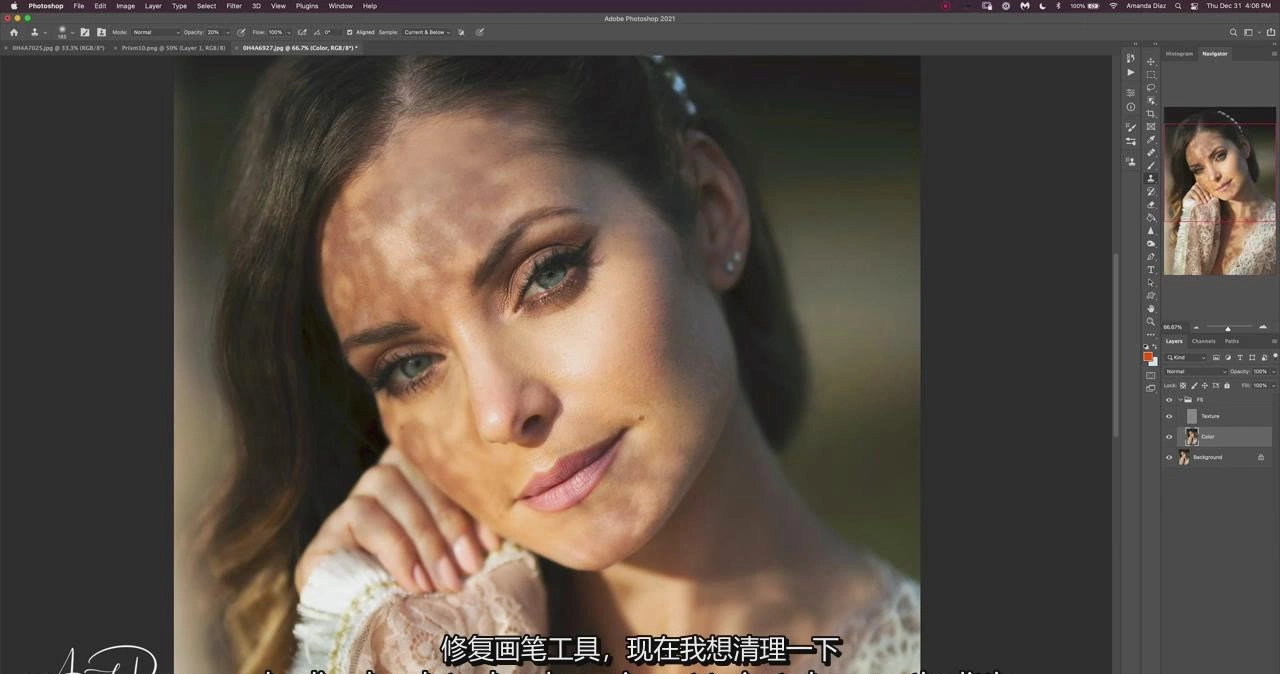1280x674 pixels.
Task: Open the Clone Source panel icon
Action: 1131,161
